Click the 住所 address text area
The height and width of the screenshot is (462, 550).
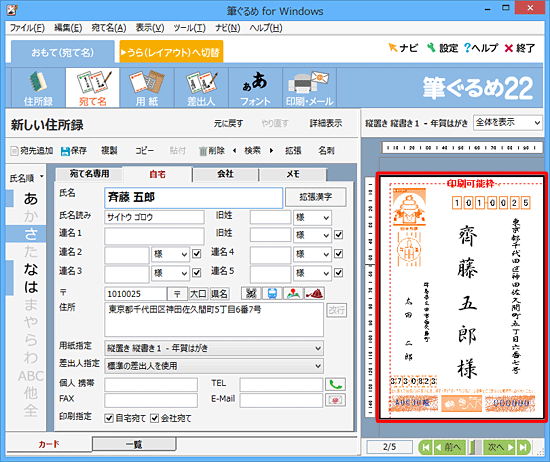coord(214,320)
